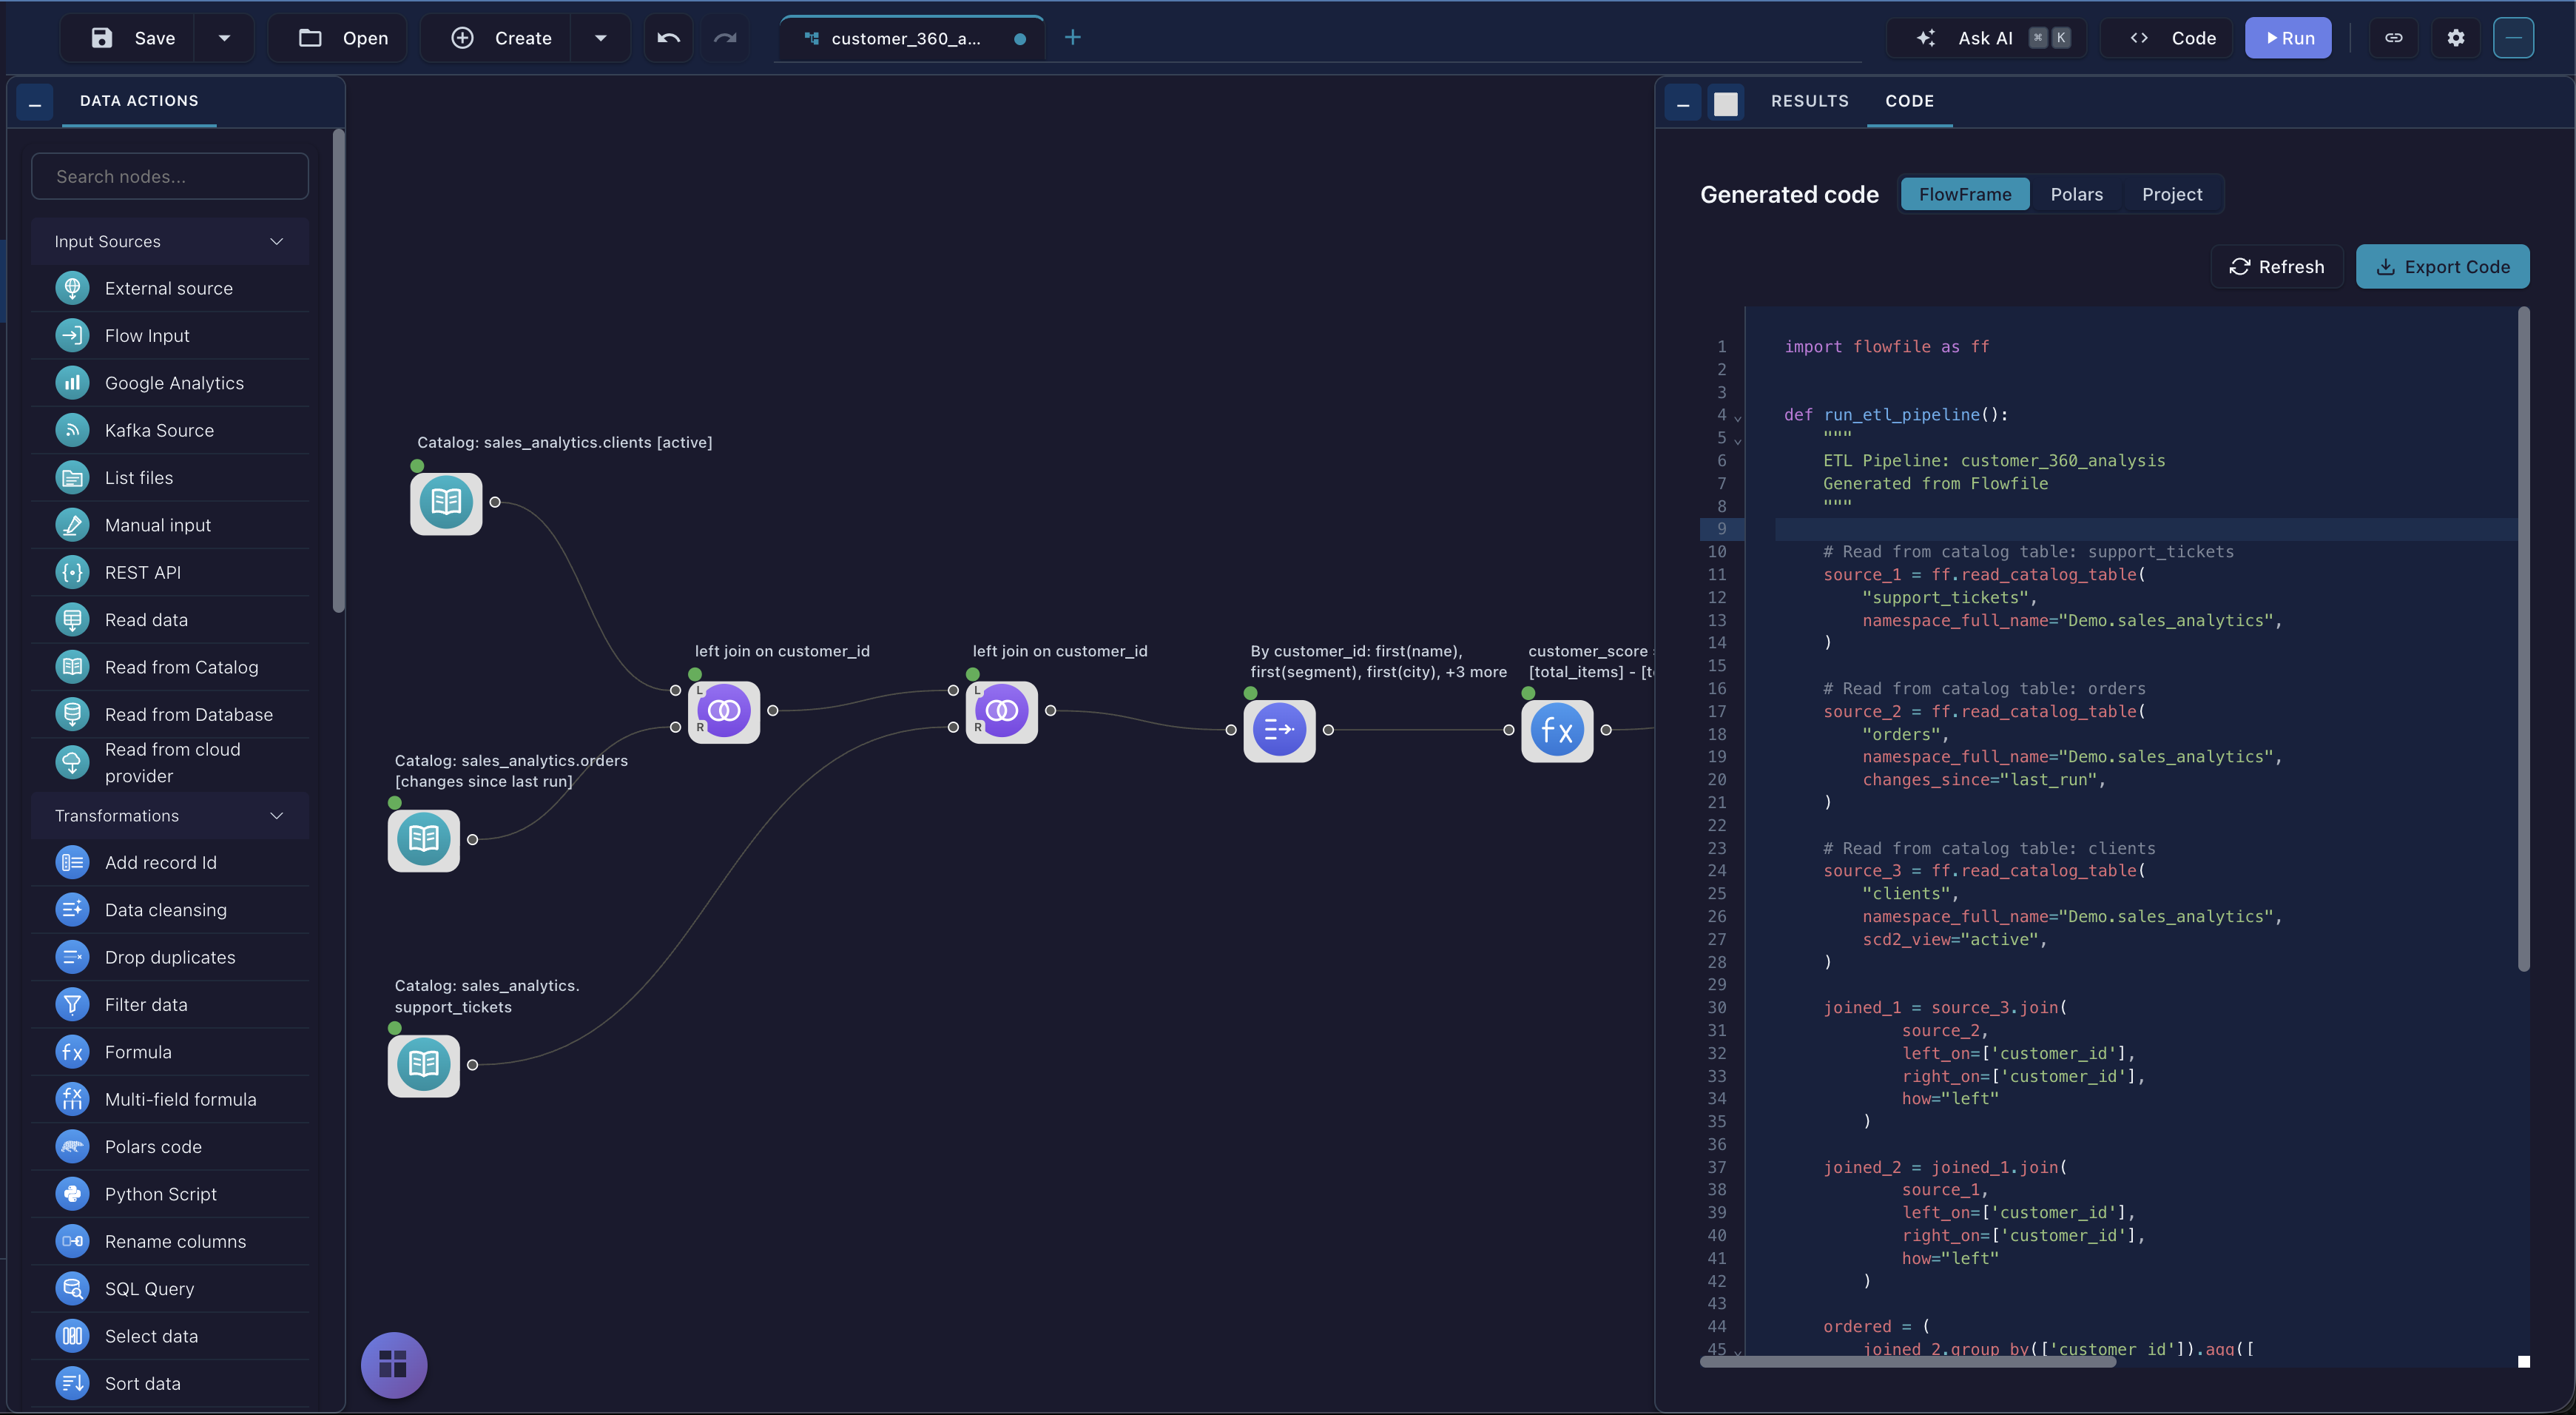2576x1415 pixels.
Task: Click the Export Code button
Action: coord(2442,267)
